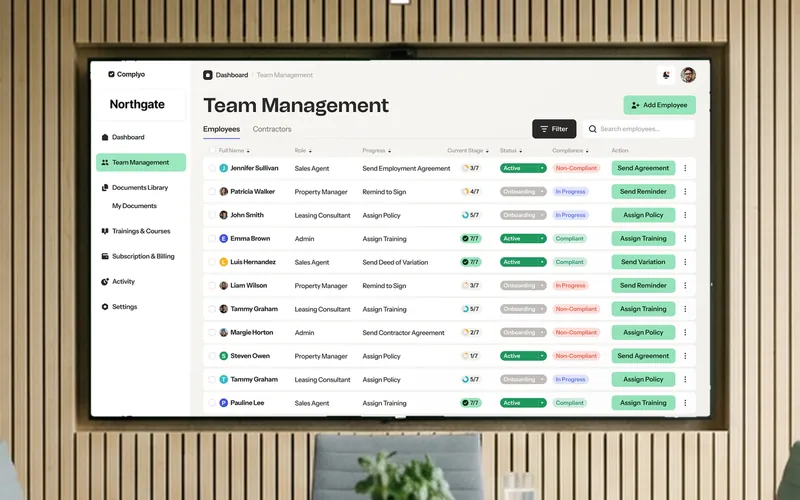Click the Complyo logo icon
The height and width of the screenshot is (500, 800).
pyautogui.click(x=111, y=74)
